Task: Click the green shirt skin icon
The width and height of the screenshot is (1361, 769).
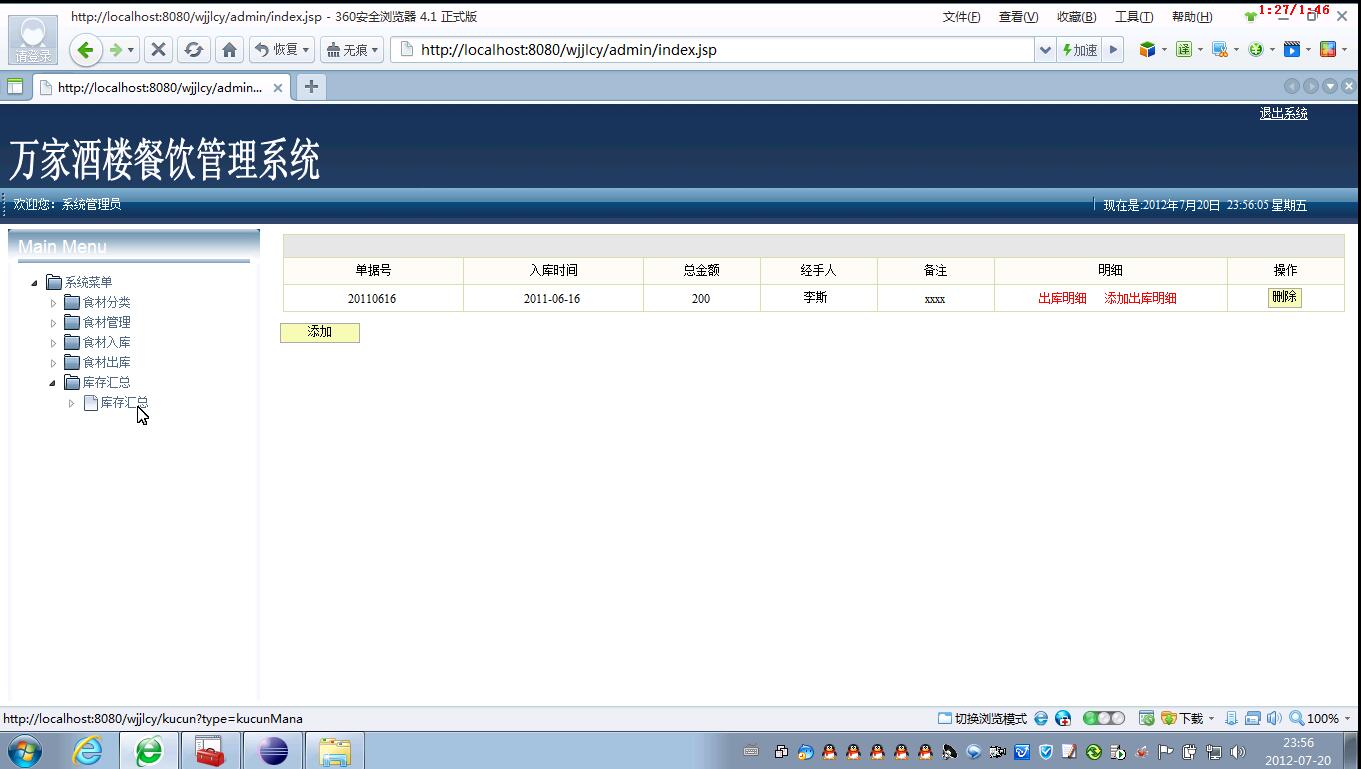Action: click(x=1250, y=16)
